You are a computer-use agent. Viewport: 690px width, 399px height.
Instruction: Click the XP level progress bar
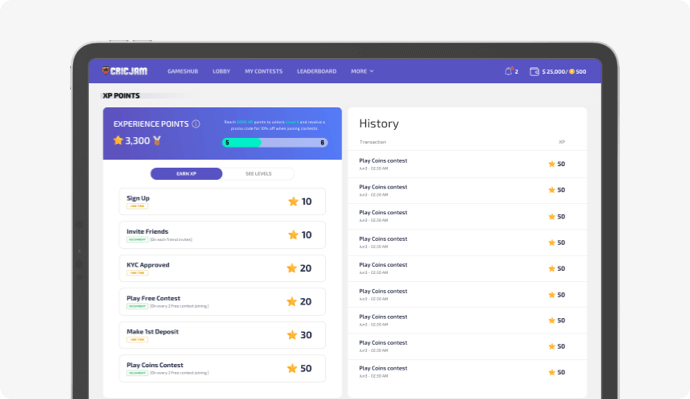coord(275,143)
